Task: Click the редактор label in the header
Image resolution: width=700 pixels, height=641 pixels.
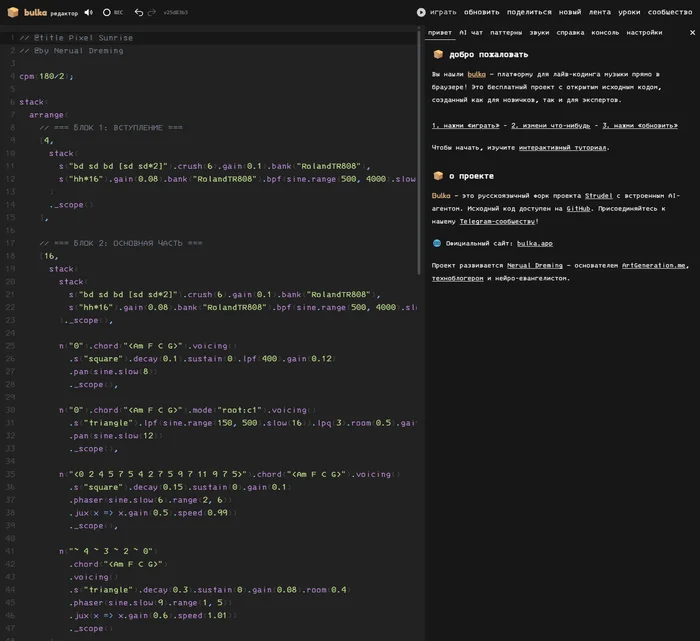Action: point(64,13)
